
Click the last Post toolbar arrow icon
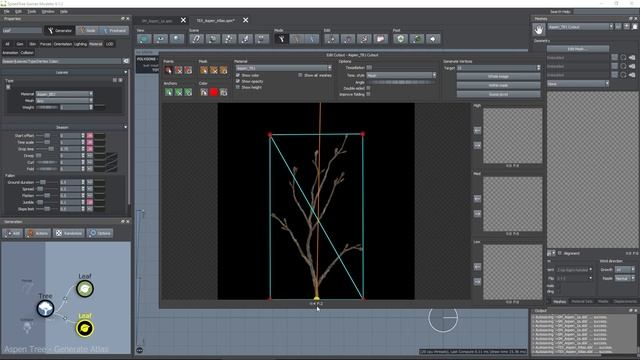point(433,39)
